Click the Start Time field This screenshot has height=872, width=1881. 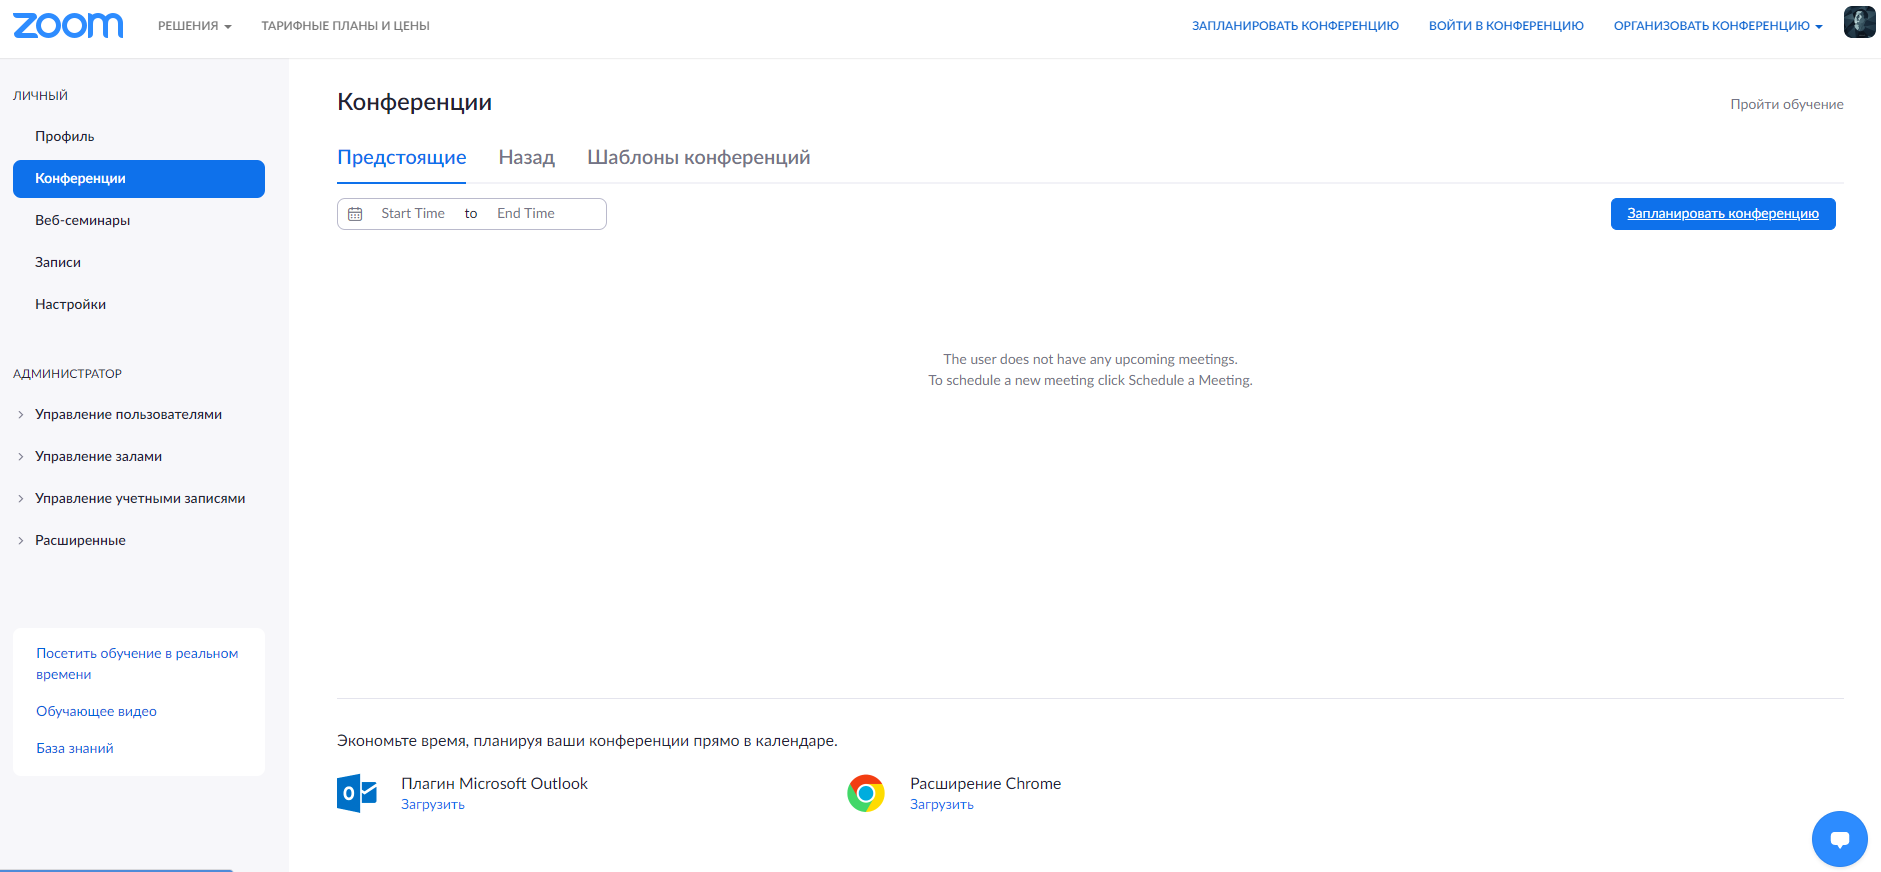point(413,214)
